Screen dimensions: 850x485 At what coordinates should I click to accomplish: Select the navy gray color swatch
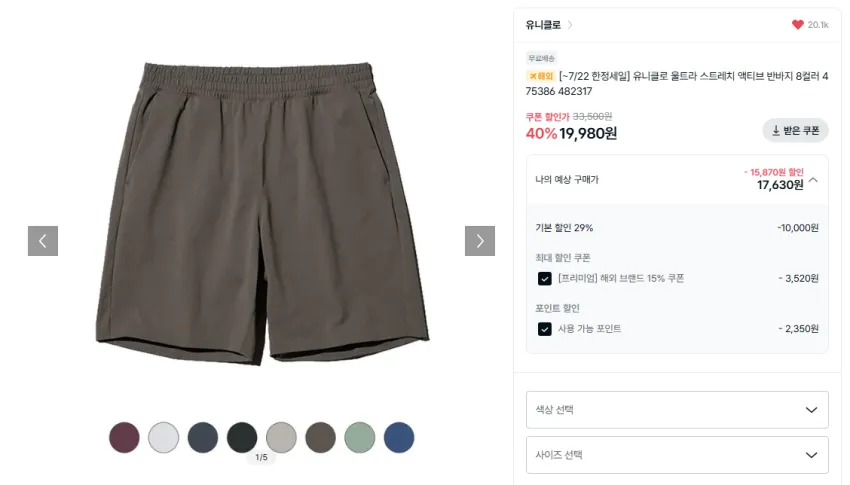203,437
